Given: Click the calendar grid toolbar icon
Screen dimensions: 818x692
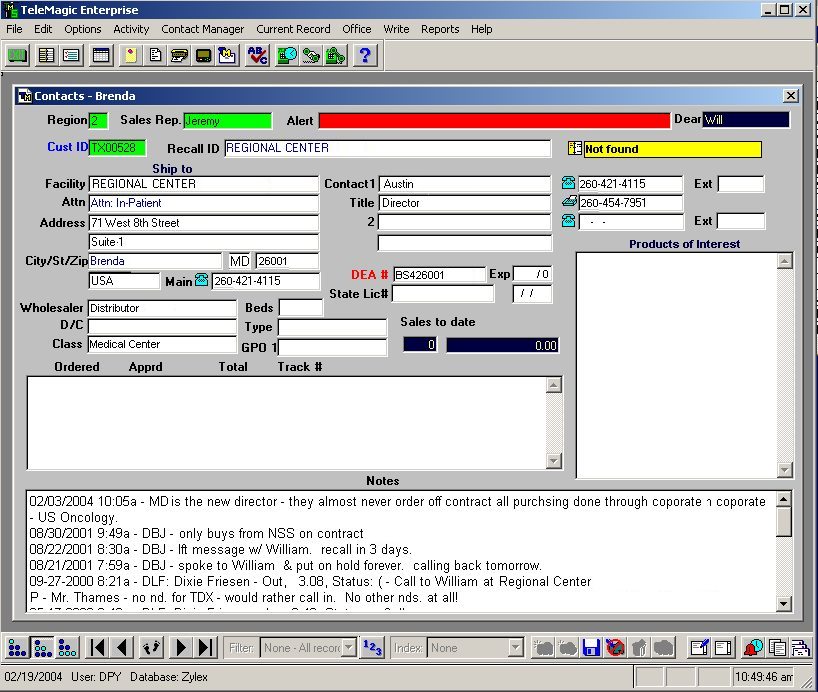Looking at the screenshot, I should point(100,55).
